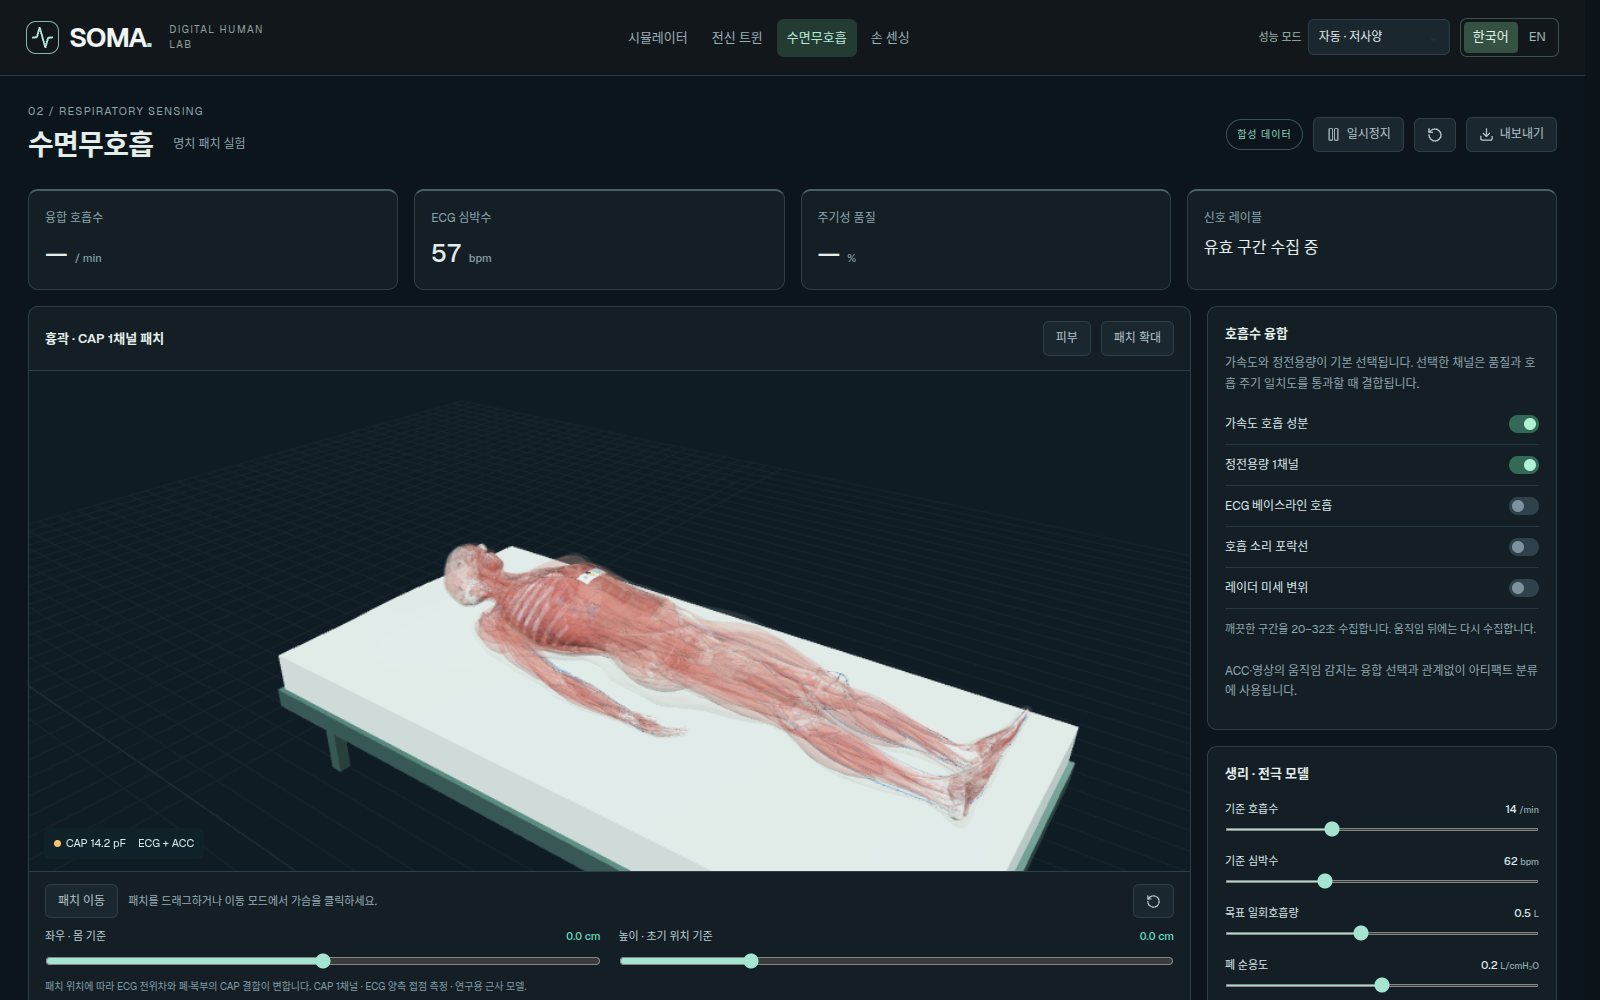
Task: Adjust the 폐 순응도 slider
Action: click(x=1381, y=985)
